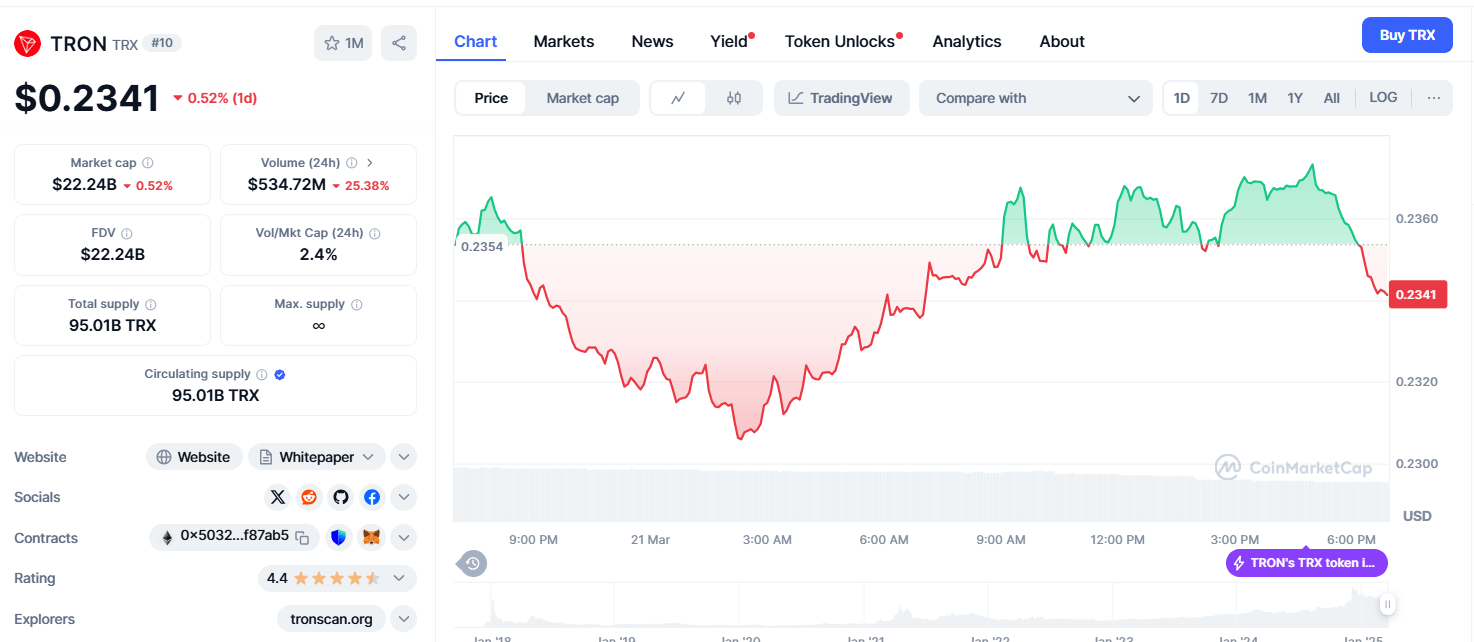This screenshot has width=1474, height=642.
Task: Expand Rating 4.4 dropdown
Action: click(x=337, y=578)
